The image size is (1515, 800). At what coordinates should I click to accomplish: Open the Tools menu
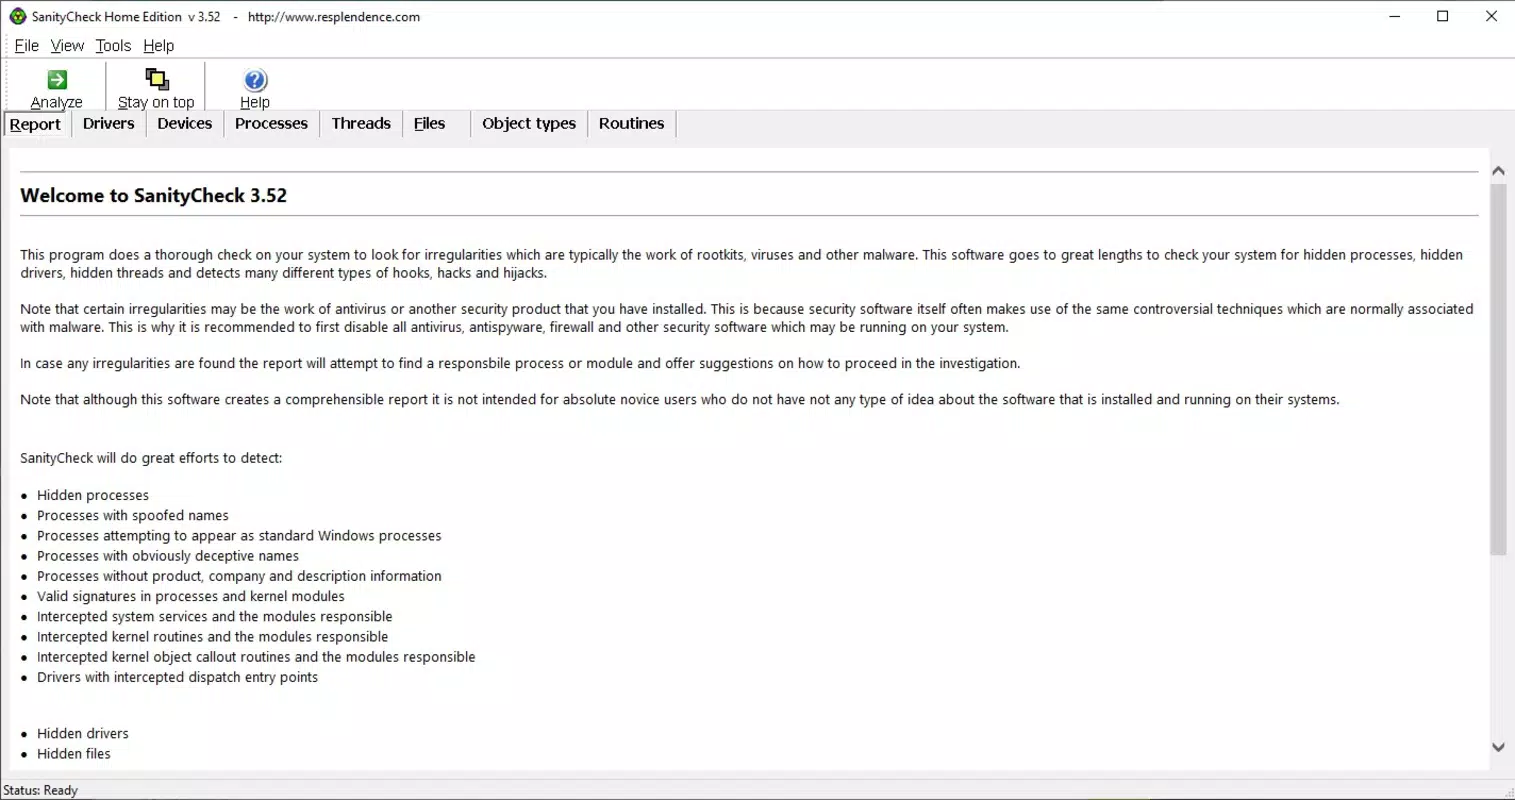pos(113,46)
